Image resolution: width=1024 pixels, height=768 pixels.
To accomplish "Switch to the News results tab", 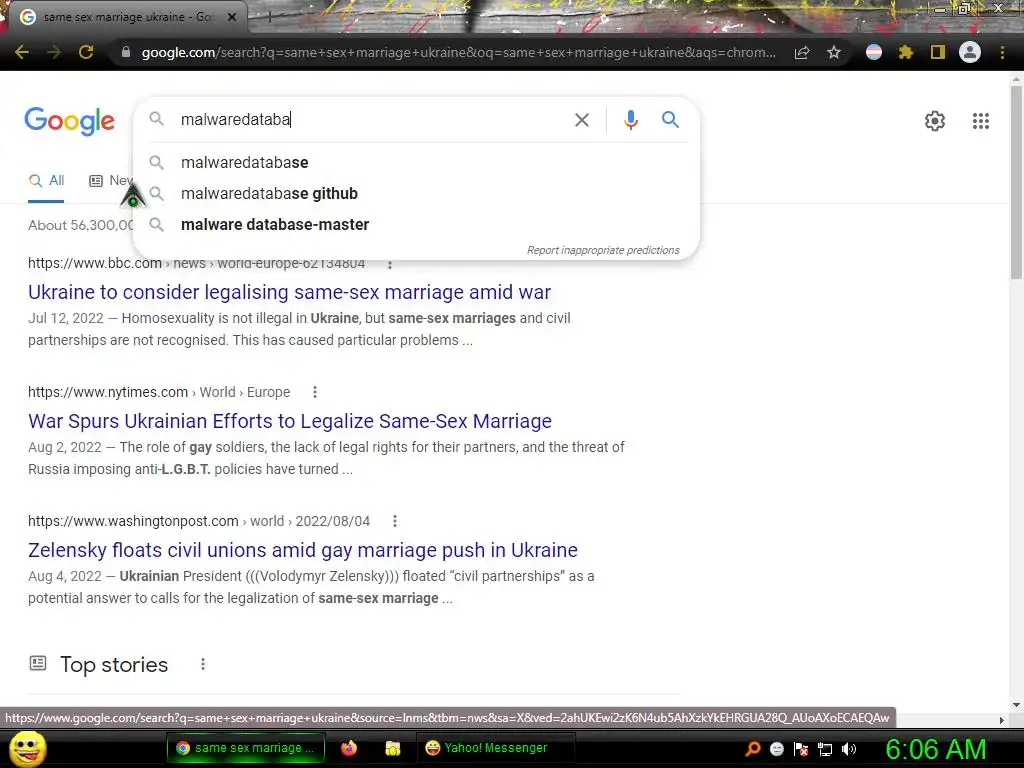I will [110, 181].
